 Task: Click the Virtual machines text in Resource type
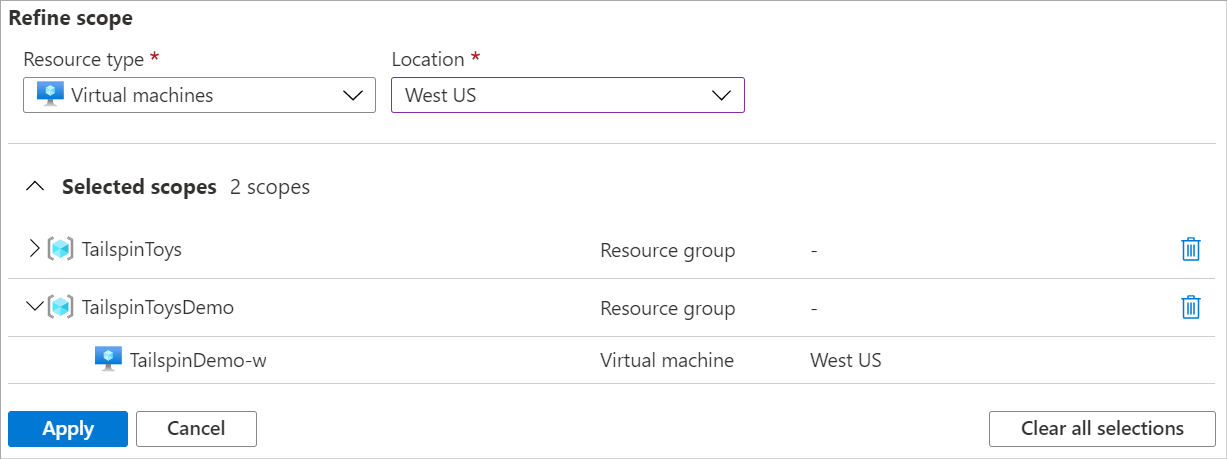(x=142, y=95)
